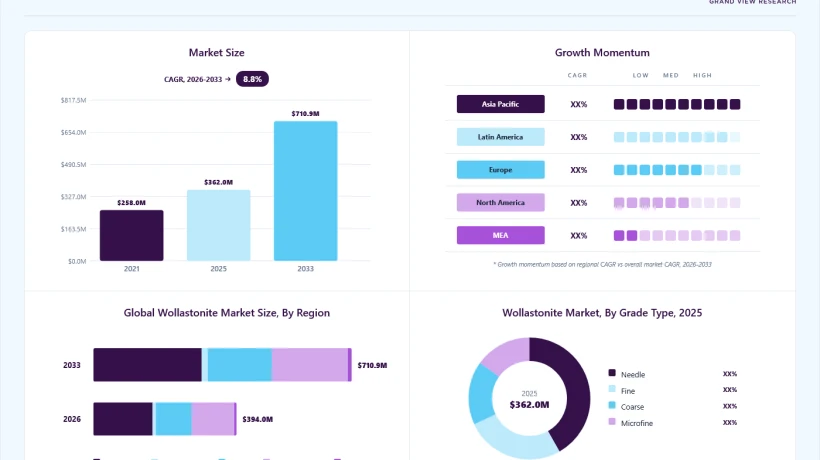Click the Europe XX% CAGR value

pos(578,170)
